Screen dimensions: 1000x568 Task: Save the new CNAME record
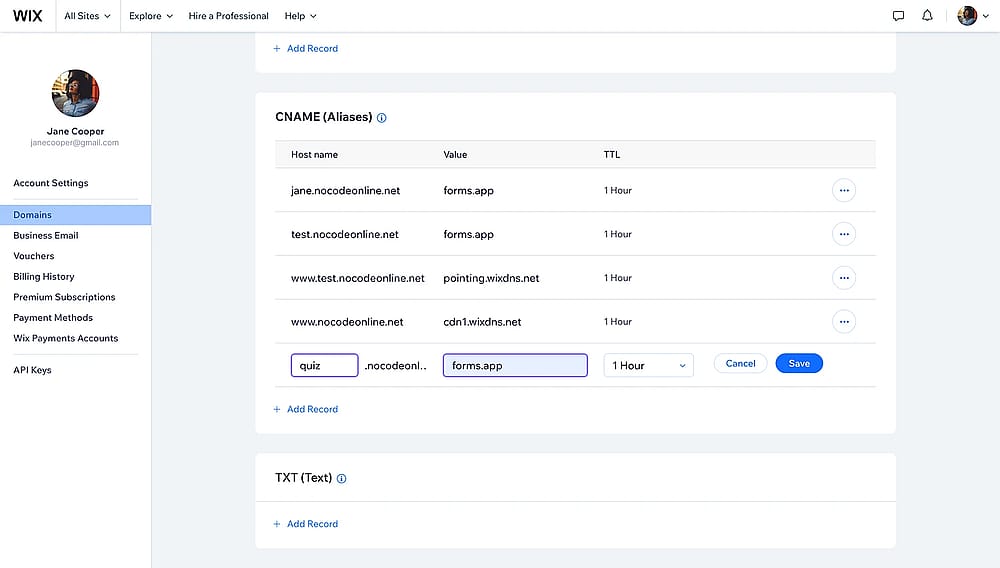[x=799, y=363]
